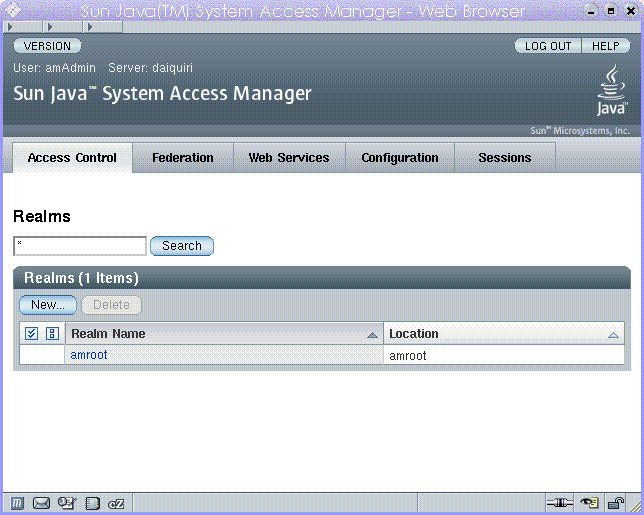Sort by Location using its triangle arrow
Image resolution: width=644 pixels, height=515 pixels.
[x=613, y=335]
